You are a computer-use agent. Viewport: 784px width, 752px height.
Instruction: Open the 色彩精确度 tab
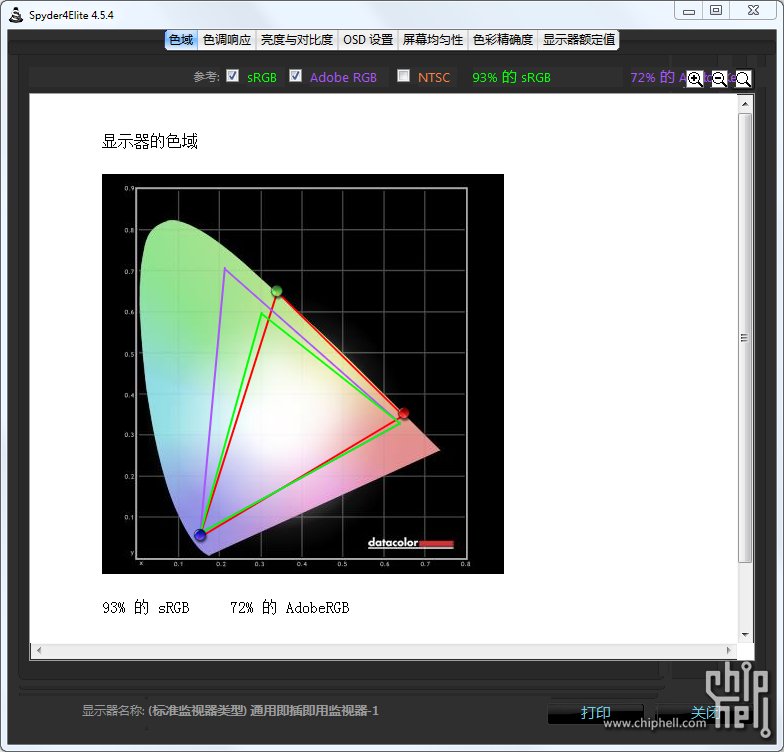pos(503,40)
